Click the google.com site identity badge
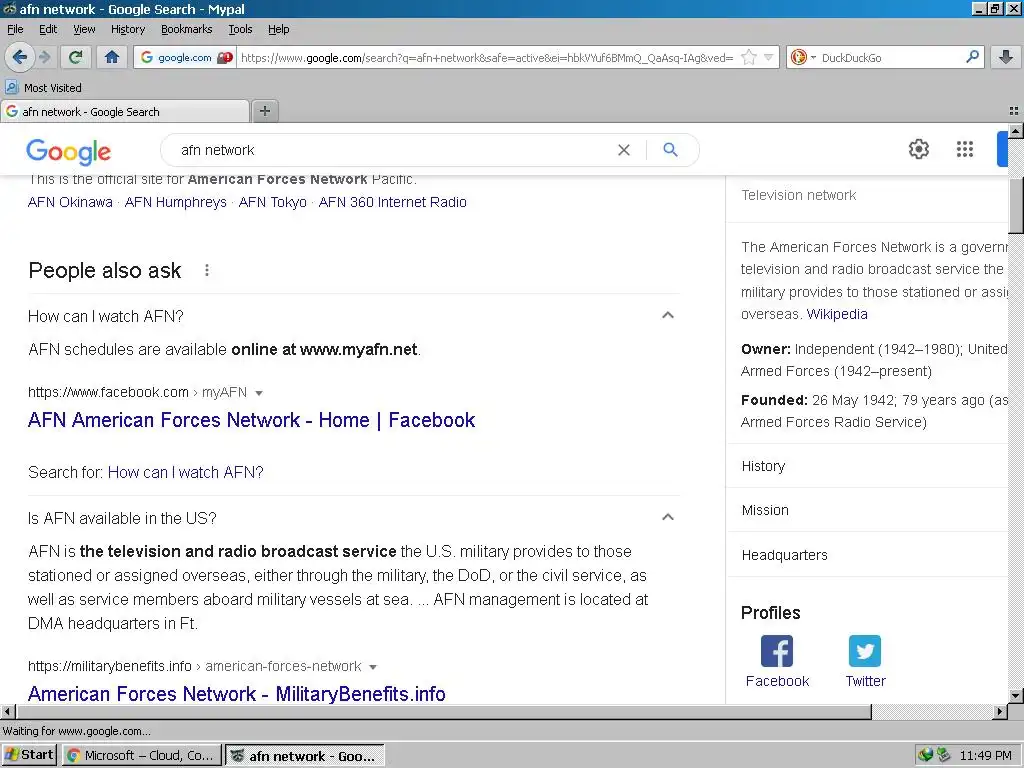This screenshot has width=1024, height=768. (x=185, y=57)
